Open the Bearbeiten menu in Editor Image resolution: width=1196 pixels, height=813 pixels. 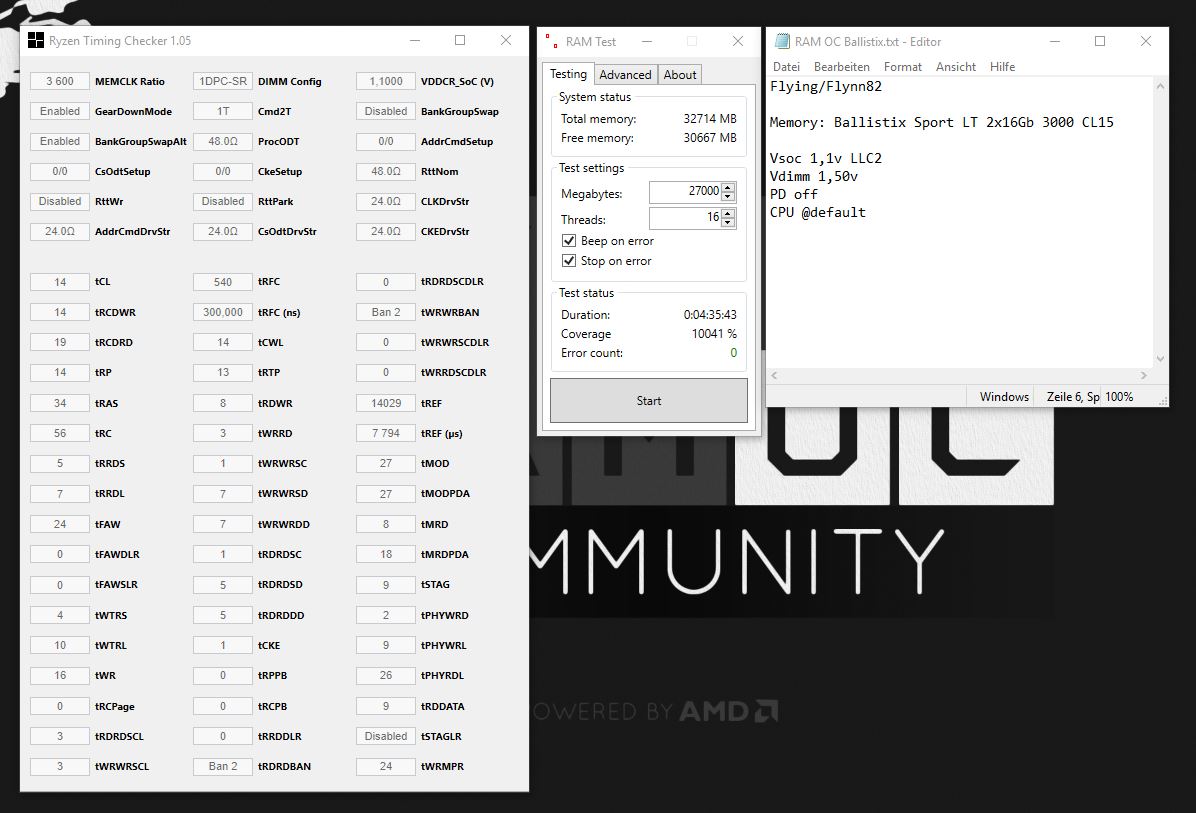841,67
